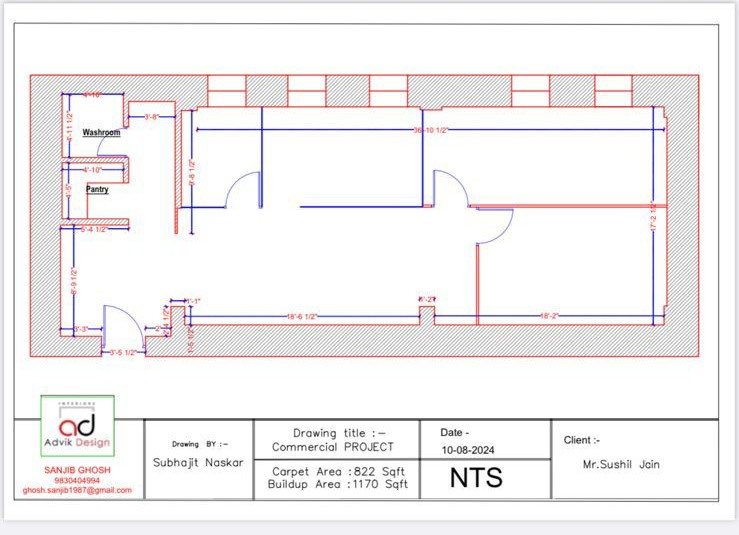Click the Subhajit Naskar drafter name
Screen dimensions: 739x535
pyautogui.click(x=198, y=463)
